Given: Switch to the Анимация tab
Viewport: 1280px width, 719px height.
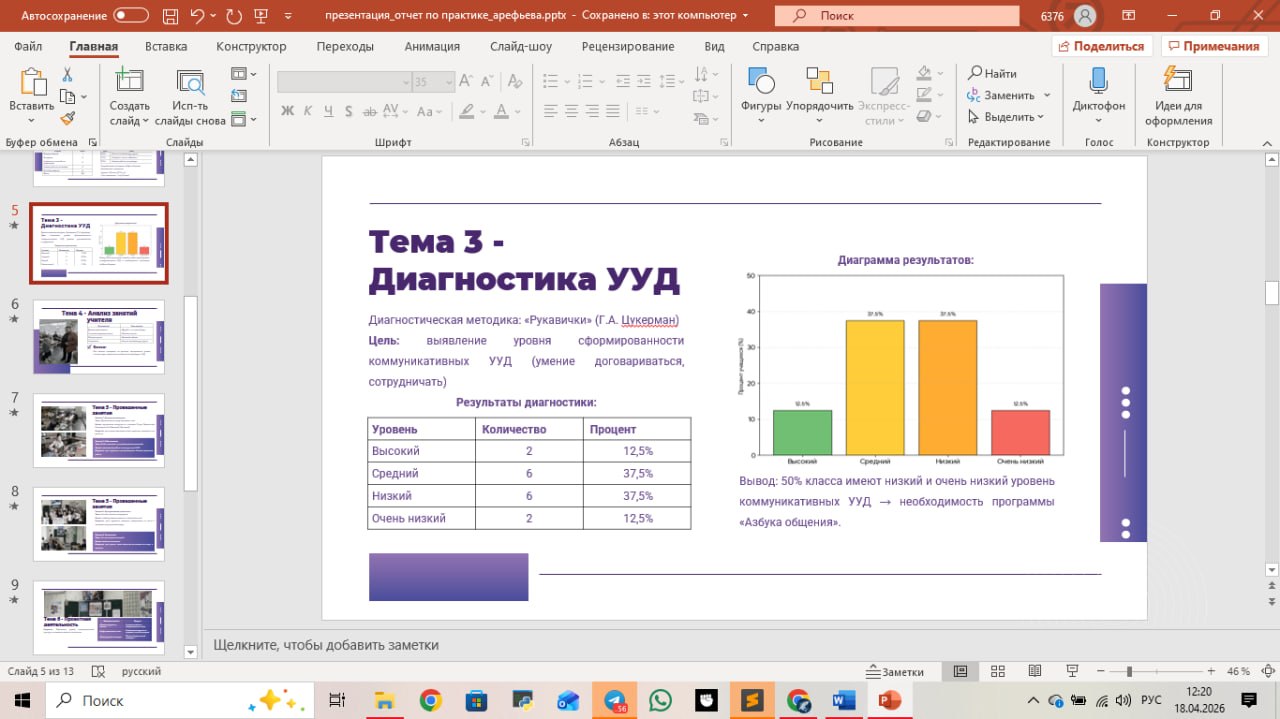Looking at the screenshot, I should click(432, 46).
